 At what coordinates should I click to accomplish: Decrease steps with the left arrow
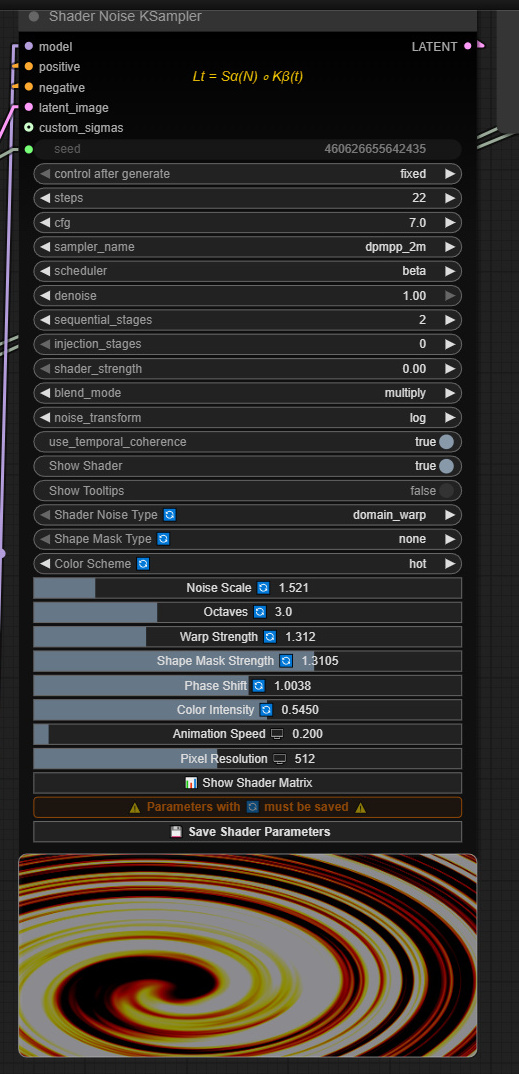point(45,198)
